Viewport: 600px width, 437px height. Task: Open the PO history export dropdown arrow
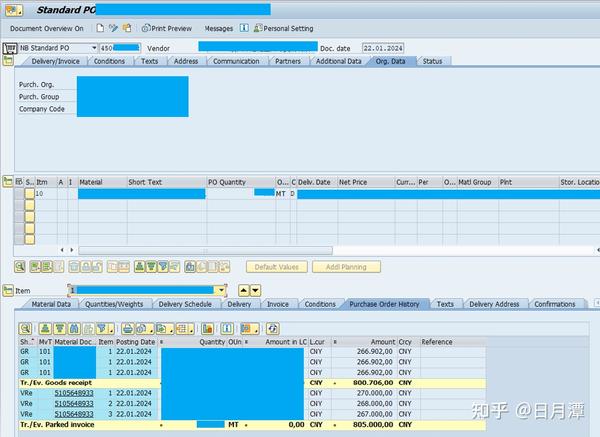click(x=171, y=329)
